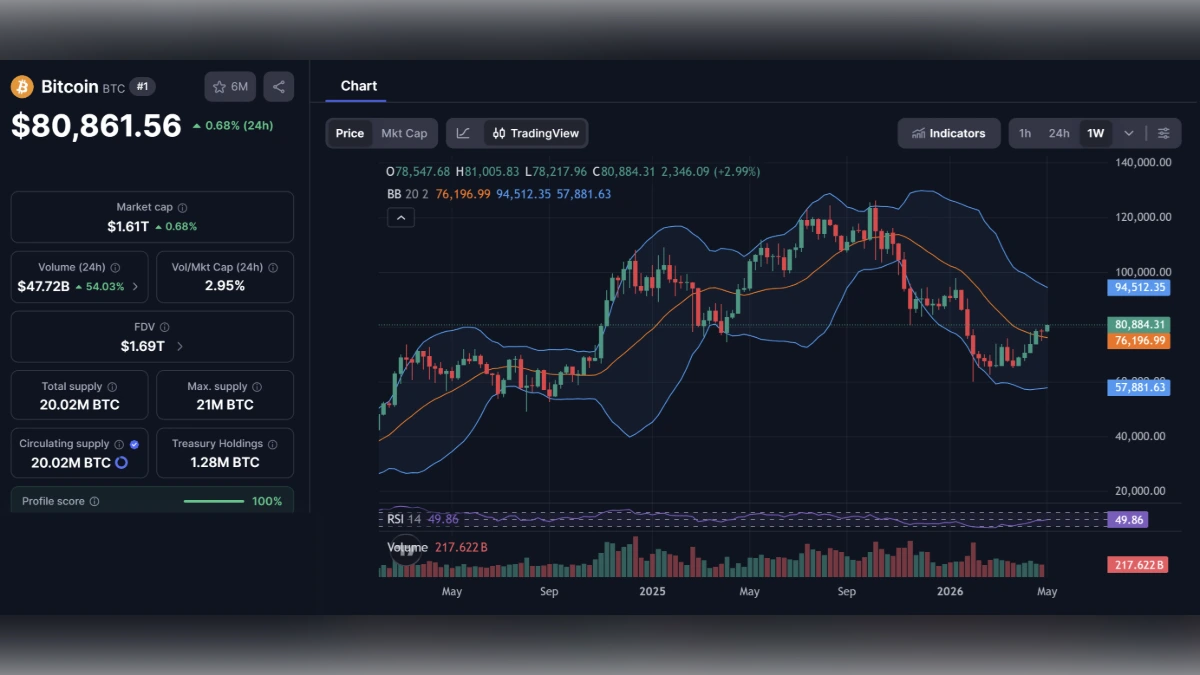
Task: Click the 2026 label on time axis
Action: [949, 591]
